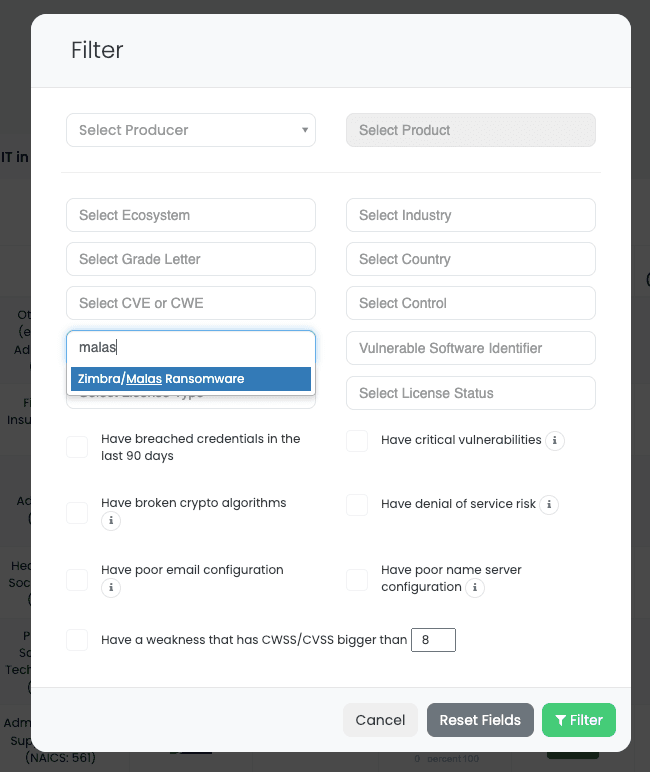This screenshot has height=772, width=650.
Task: Click info icon under poor email configuration
Action: pyautogui.click(x=111, y=588)
